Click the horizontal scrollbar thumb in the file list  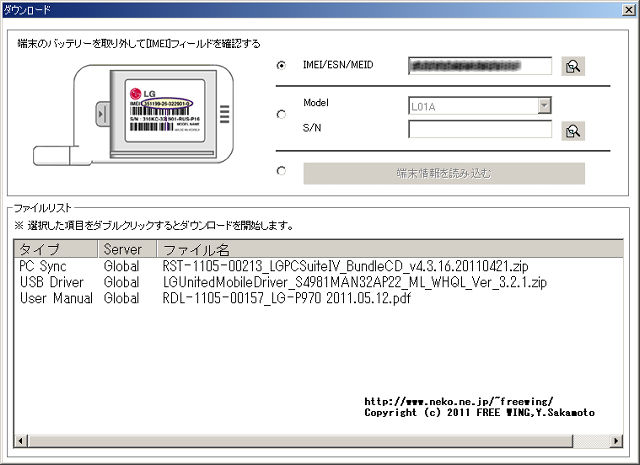tap(300, 441)
